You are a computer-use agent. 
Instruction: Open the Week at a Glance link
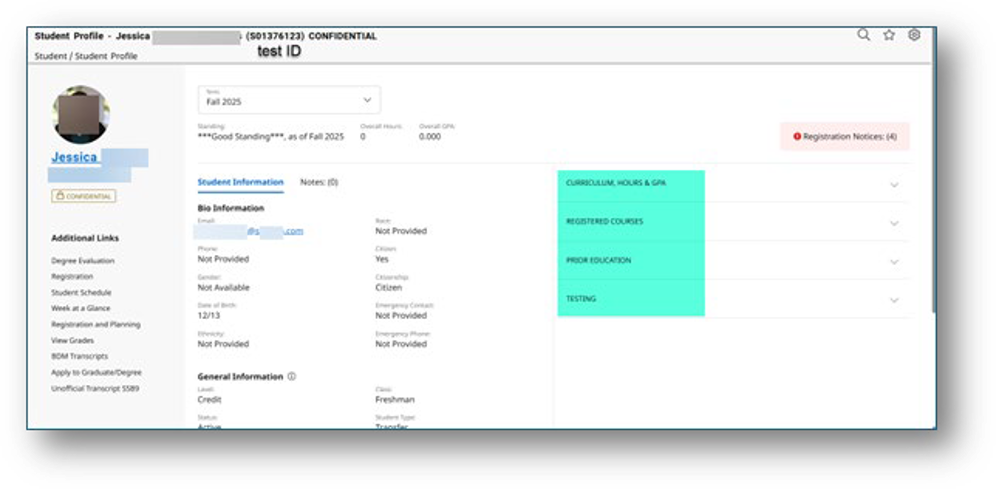pos(80,308)
